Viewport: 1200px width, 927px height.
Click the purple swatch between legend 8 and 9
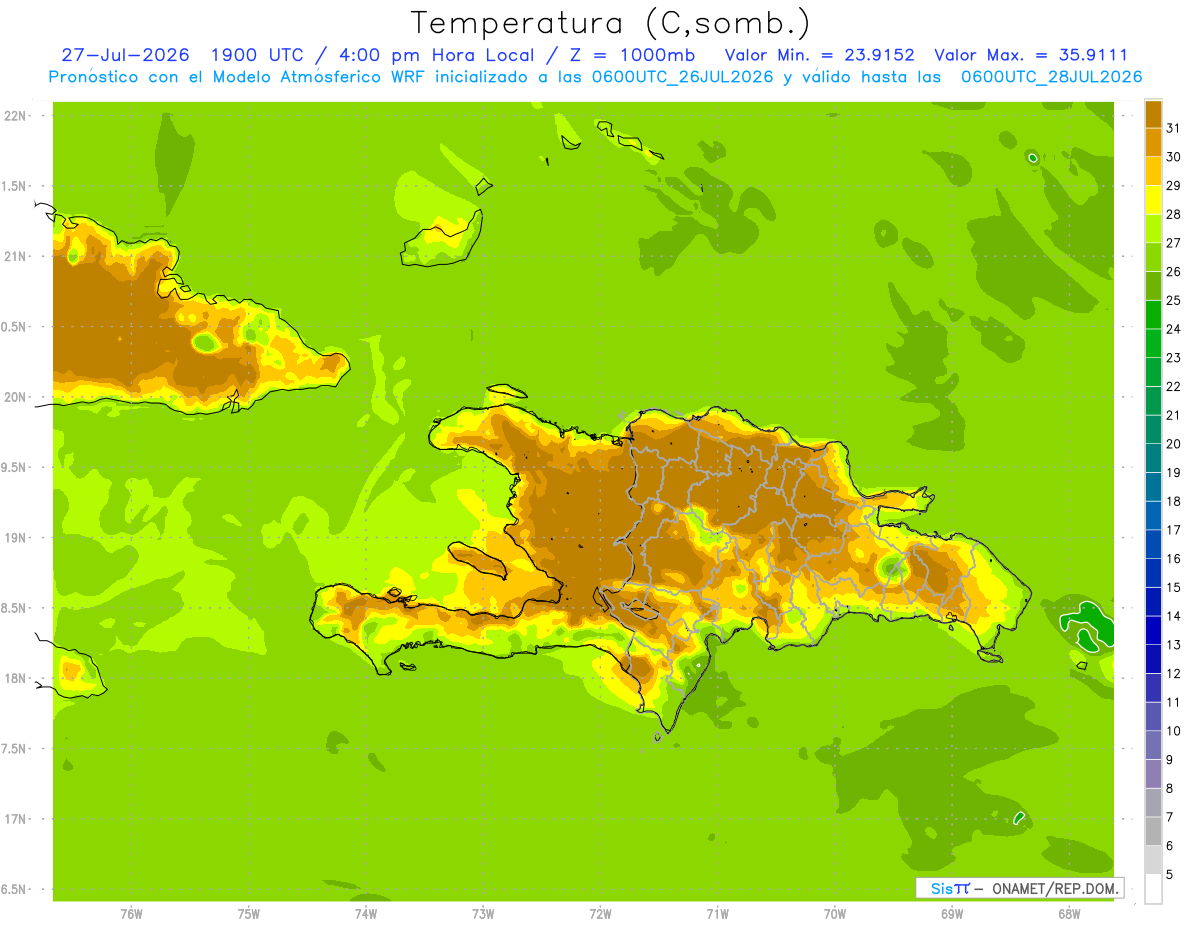click(1153, 774)
